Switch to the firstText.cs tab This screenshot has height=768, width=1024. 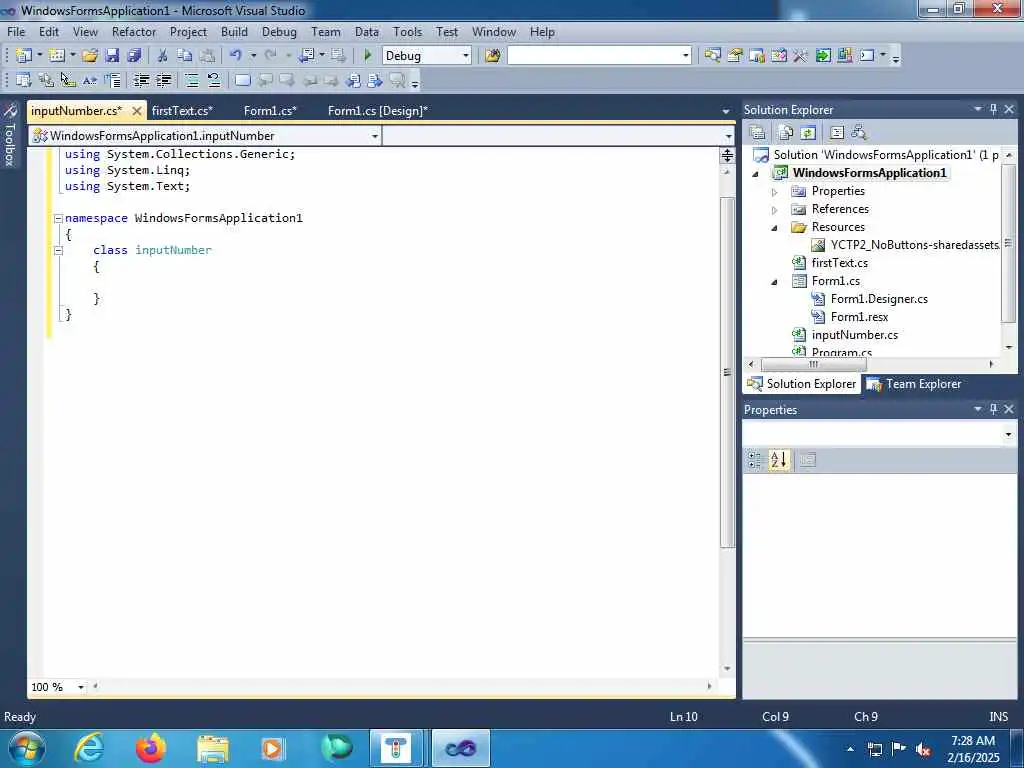pyautogui.click(x=182, y=111)
